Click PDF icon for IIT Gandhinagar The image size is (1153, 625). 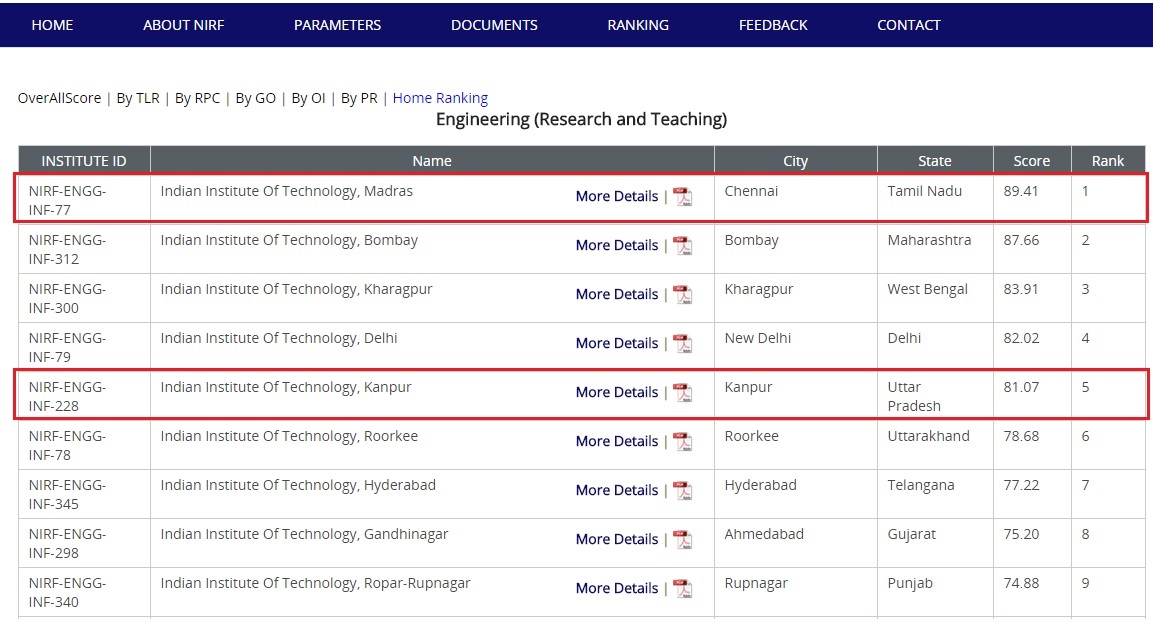click(682, 540)
